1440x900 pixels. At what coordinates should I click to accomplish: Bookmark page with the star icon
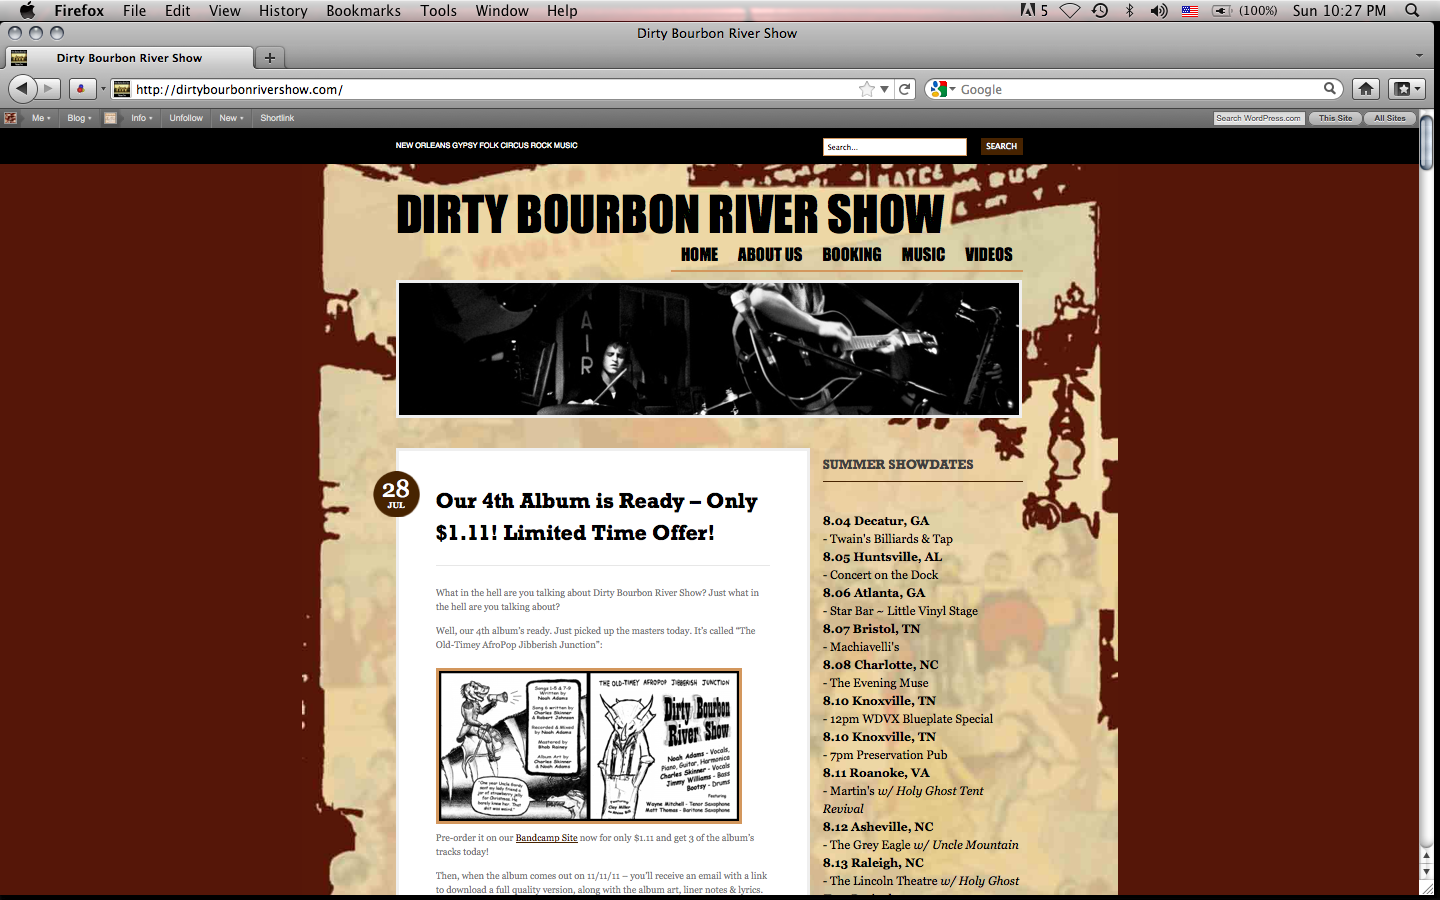point(866,89)
